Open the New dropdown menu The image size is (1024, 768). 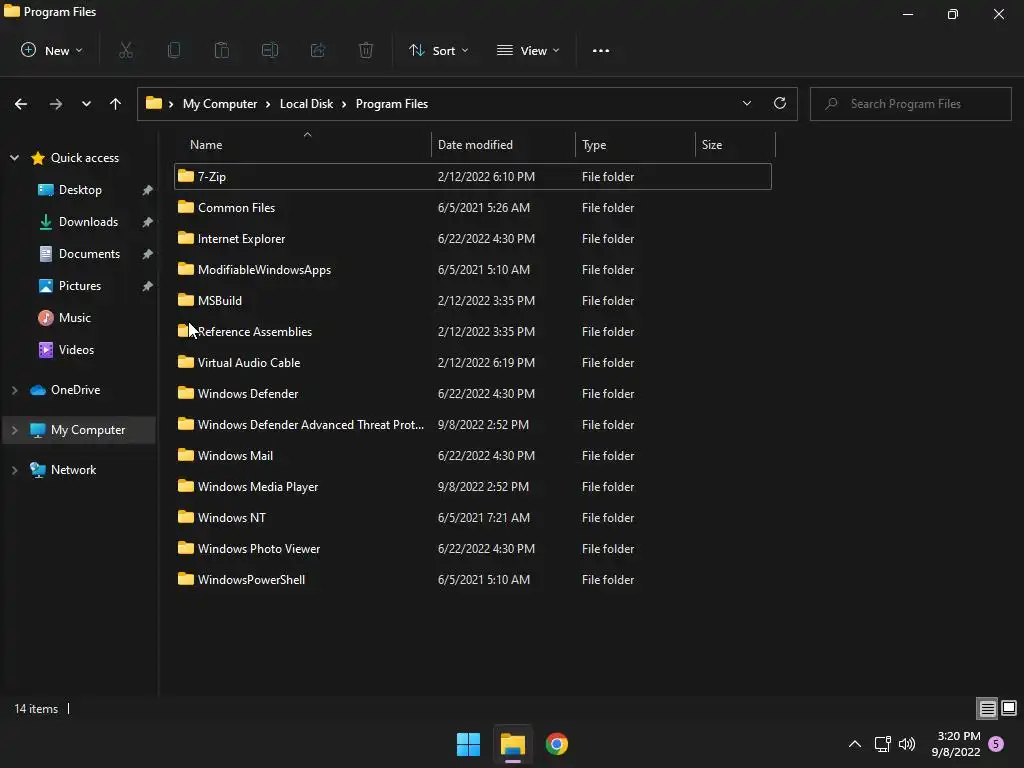[x=52, y=50]
